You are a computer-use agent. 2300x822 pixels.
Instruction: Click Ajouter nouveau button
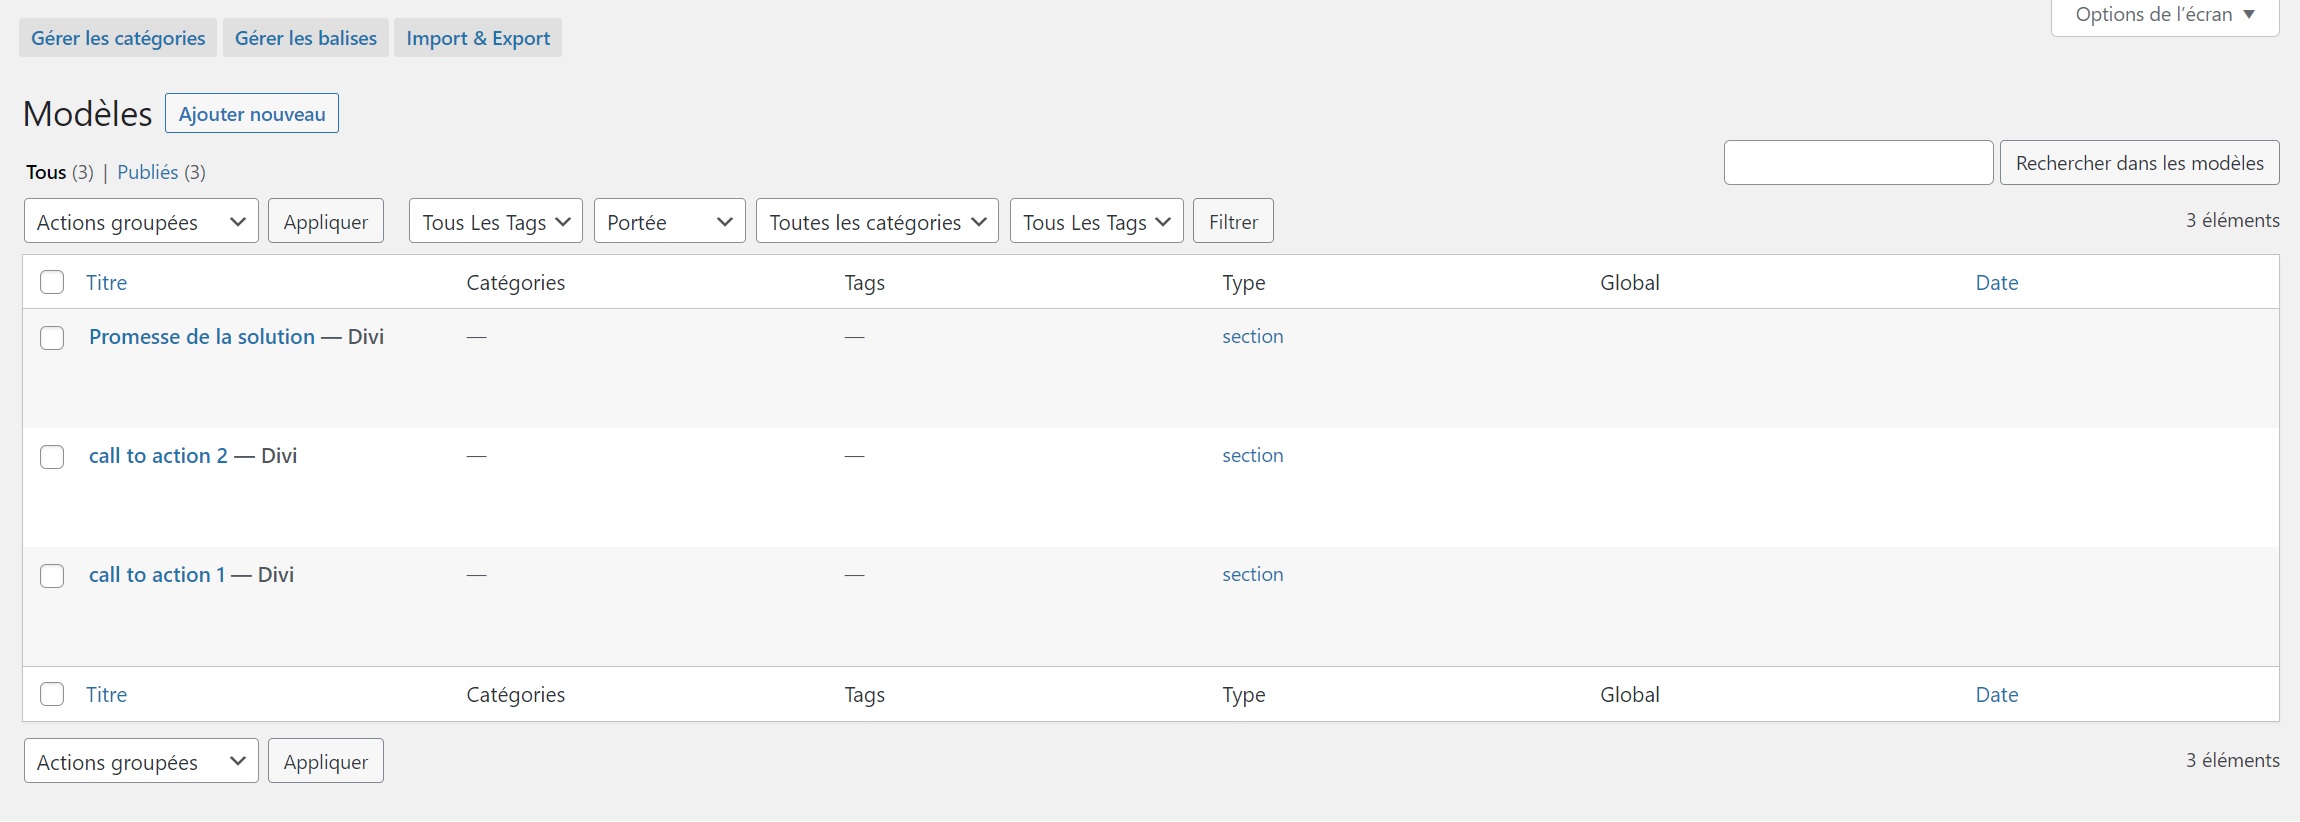tap(252, 113)
